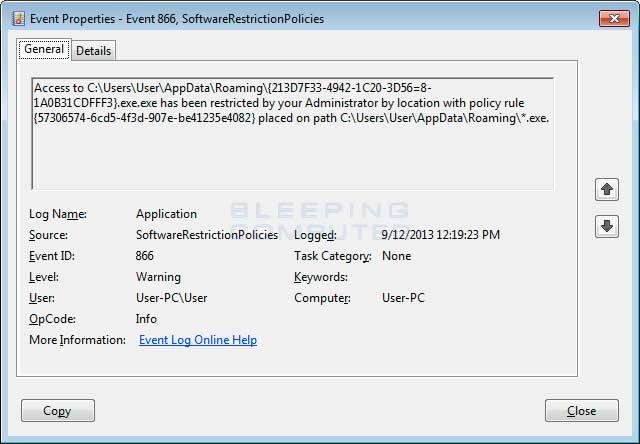Click the Event ID label
Screen dimensions: 640x444
coord(52,256)
